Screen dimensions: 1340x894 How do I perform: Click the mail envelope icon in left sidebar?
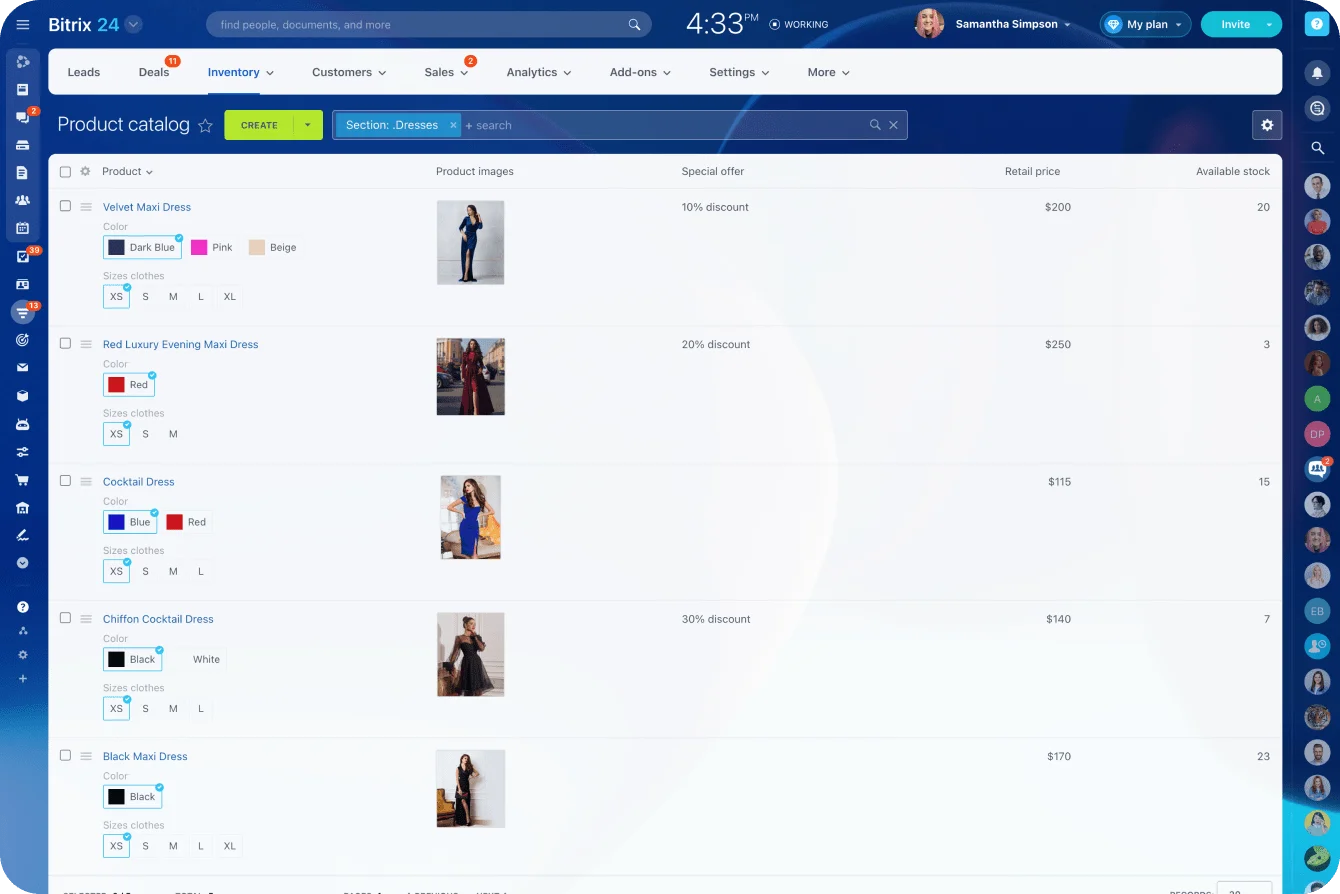pyautogui.click(x=23, y=368)
